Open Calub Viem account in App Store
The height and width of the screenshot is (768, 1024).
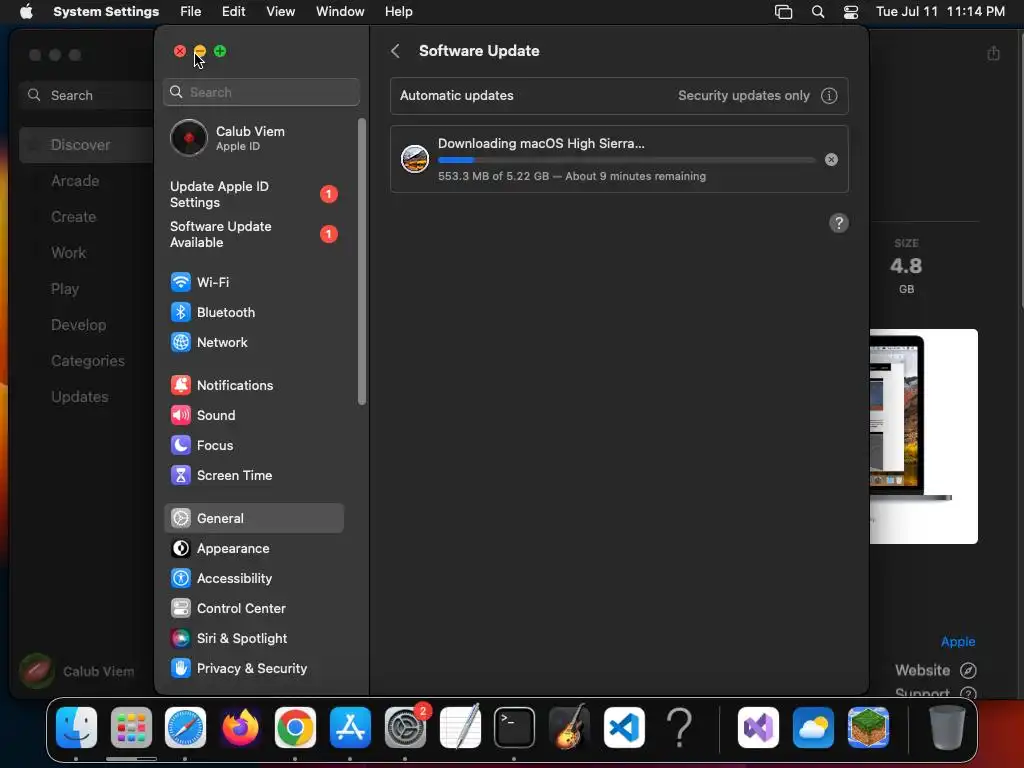click(77, 671)
